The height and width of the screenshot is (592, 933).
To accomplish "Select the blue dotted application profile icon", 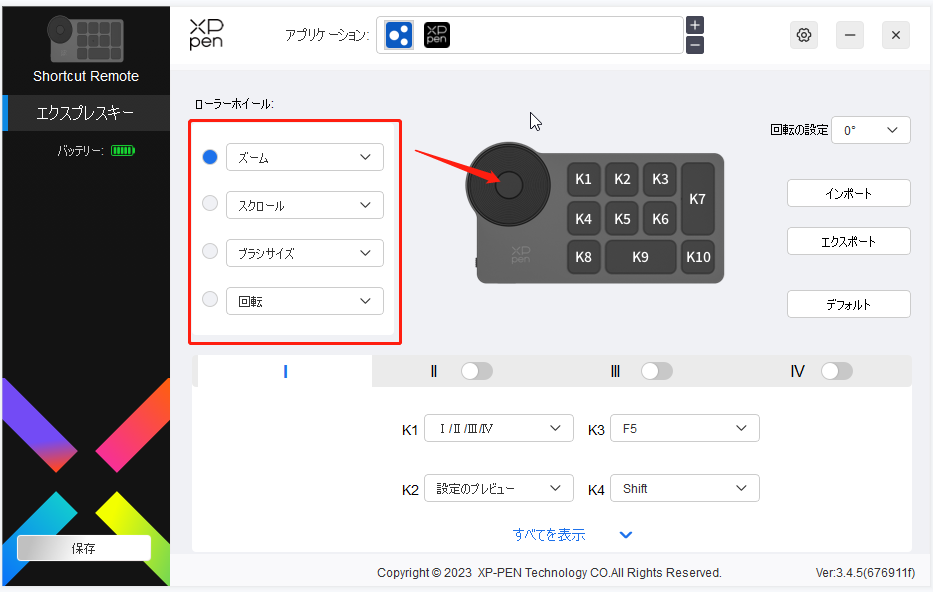I will [x=400, y=35].
